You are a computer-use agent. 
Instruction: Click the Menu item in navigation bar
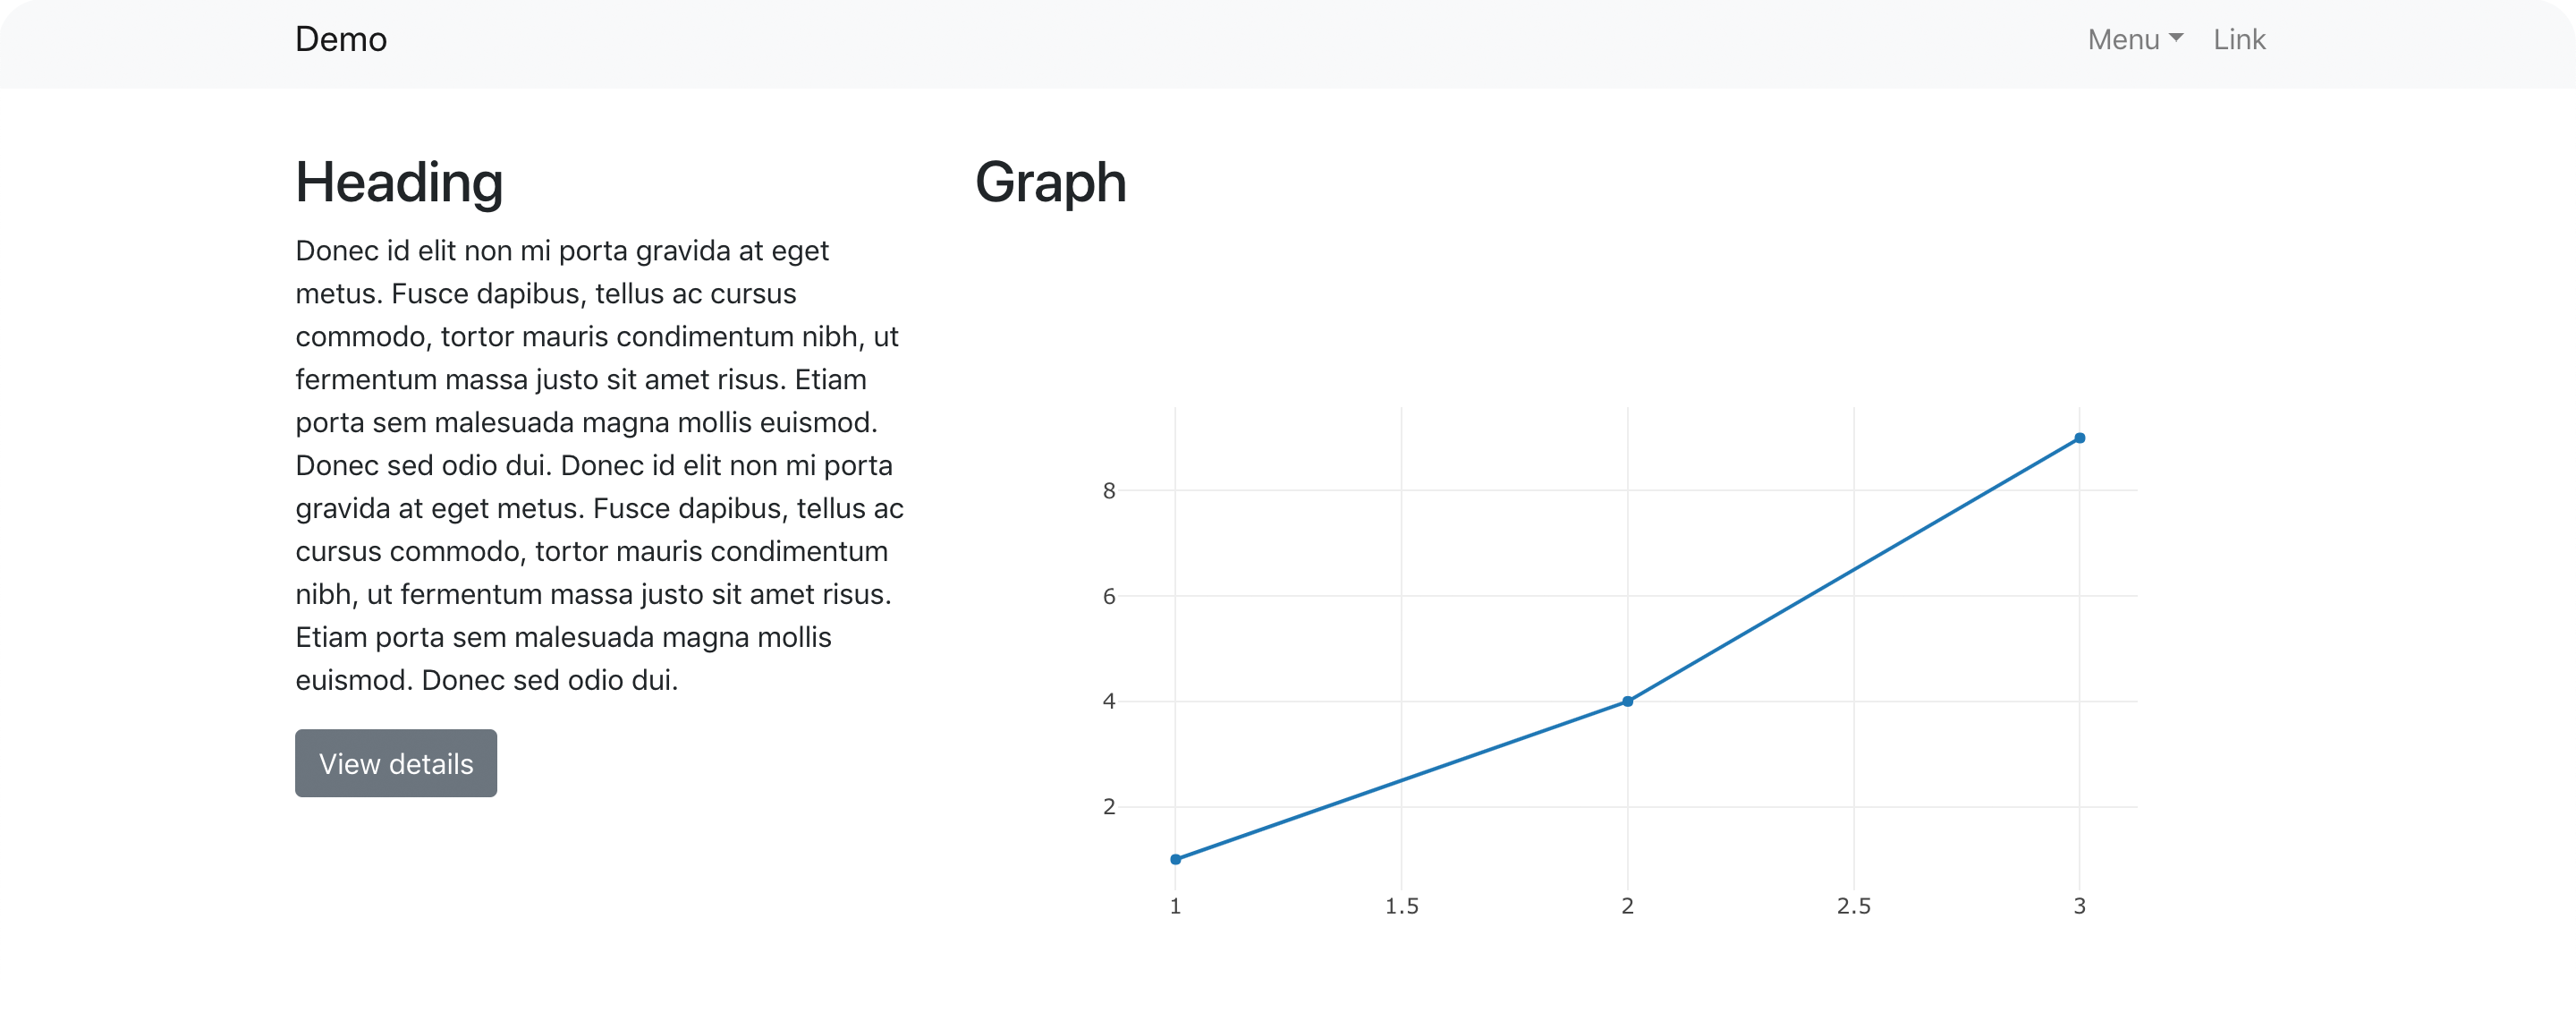click(x=2125, y=40)
